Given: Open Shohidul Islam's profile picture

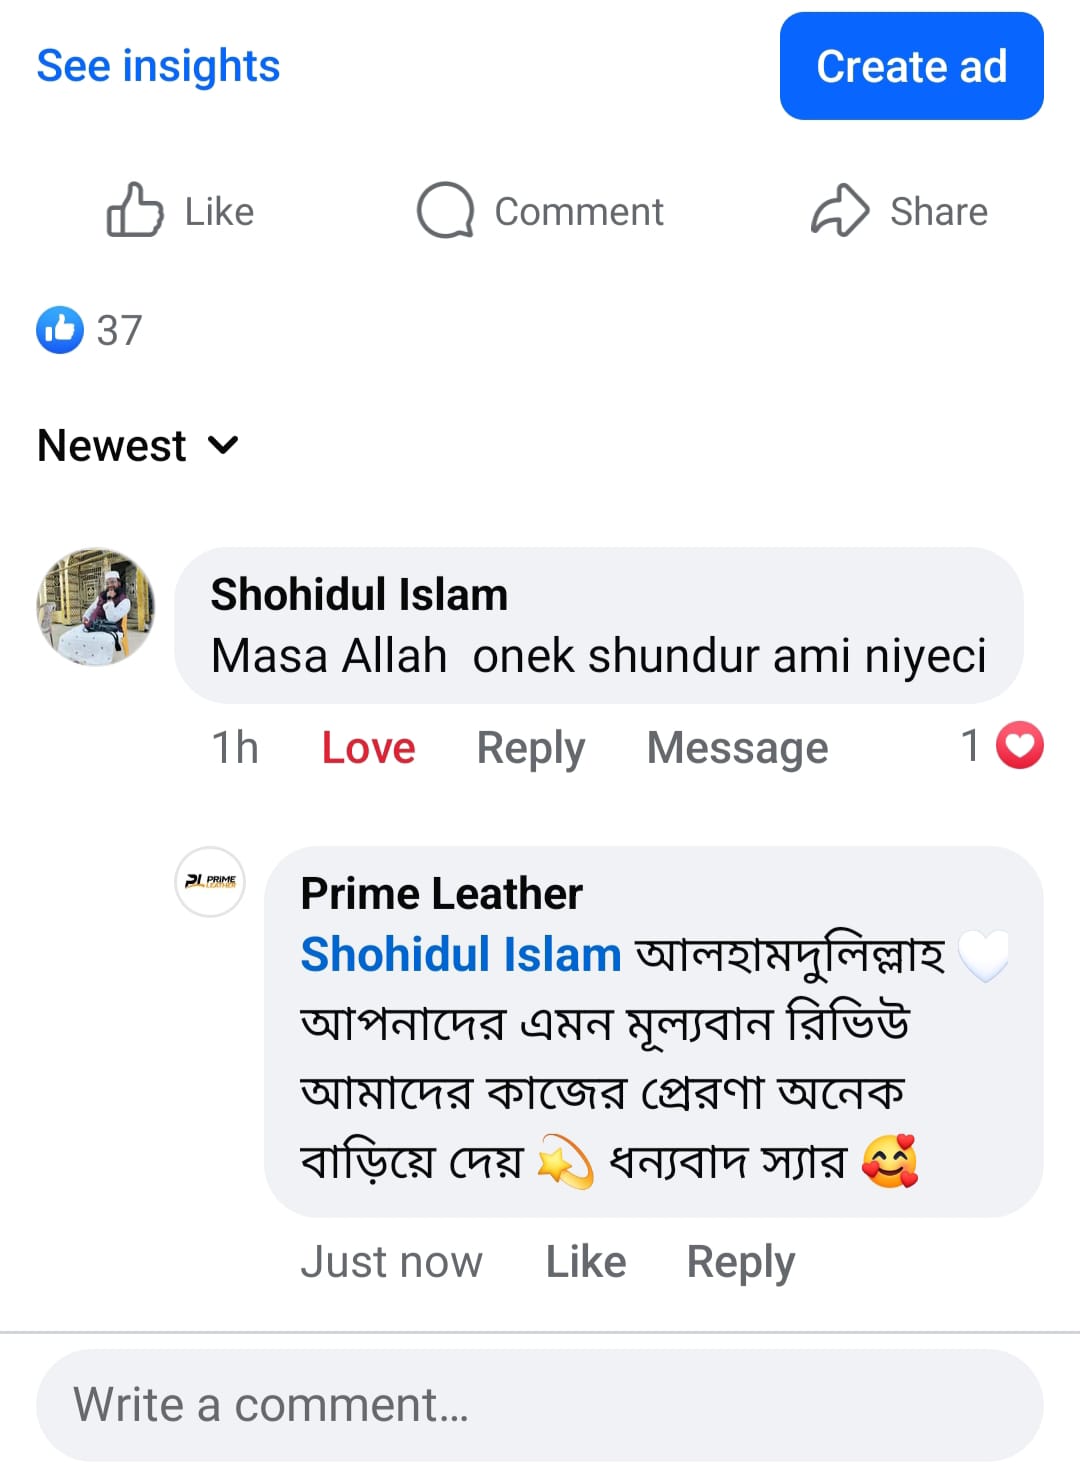Looking at the screenshot, I should coord(96,606).
